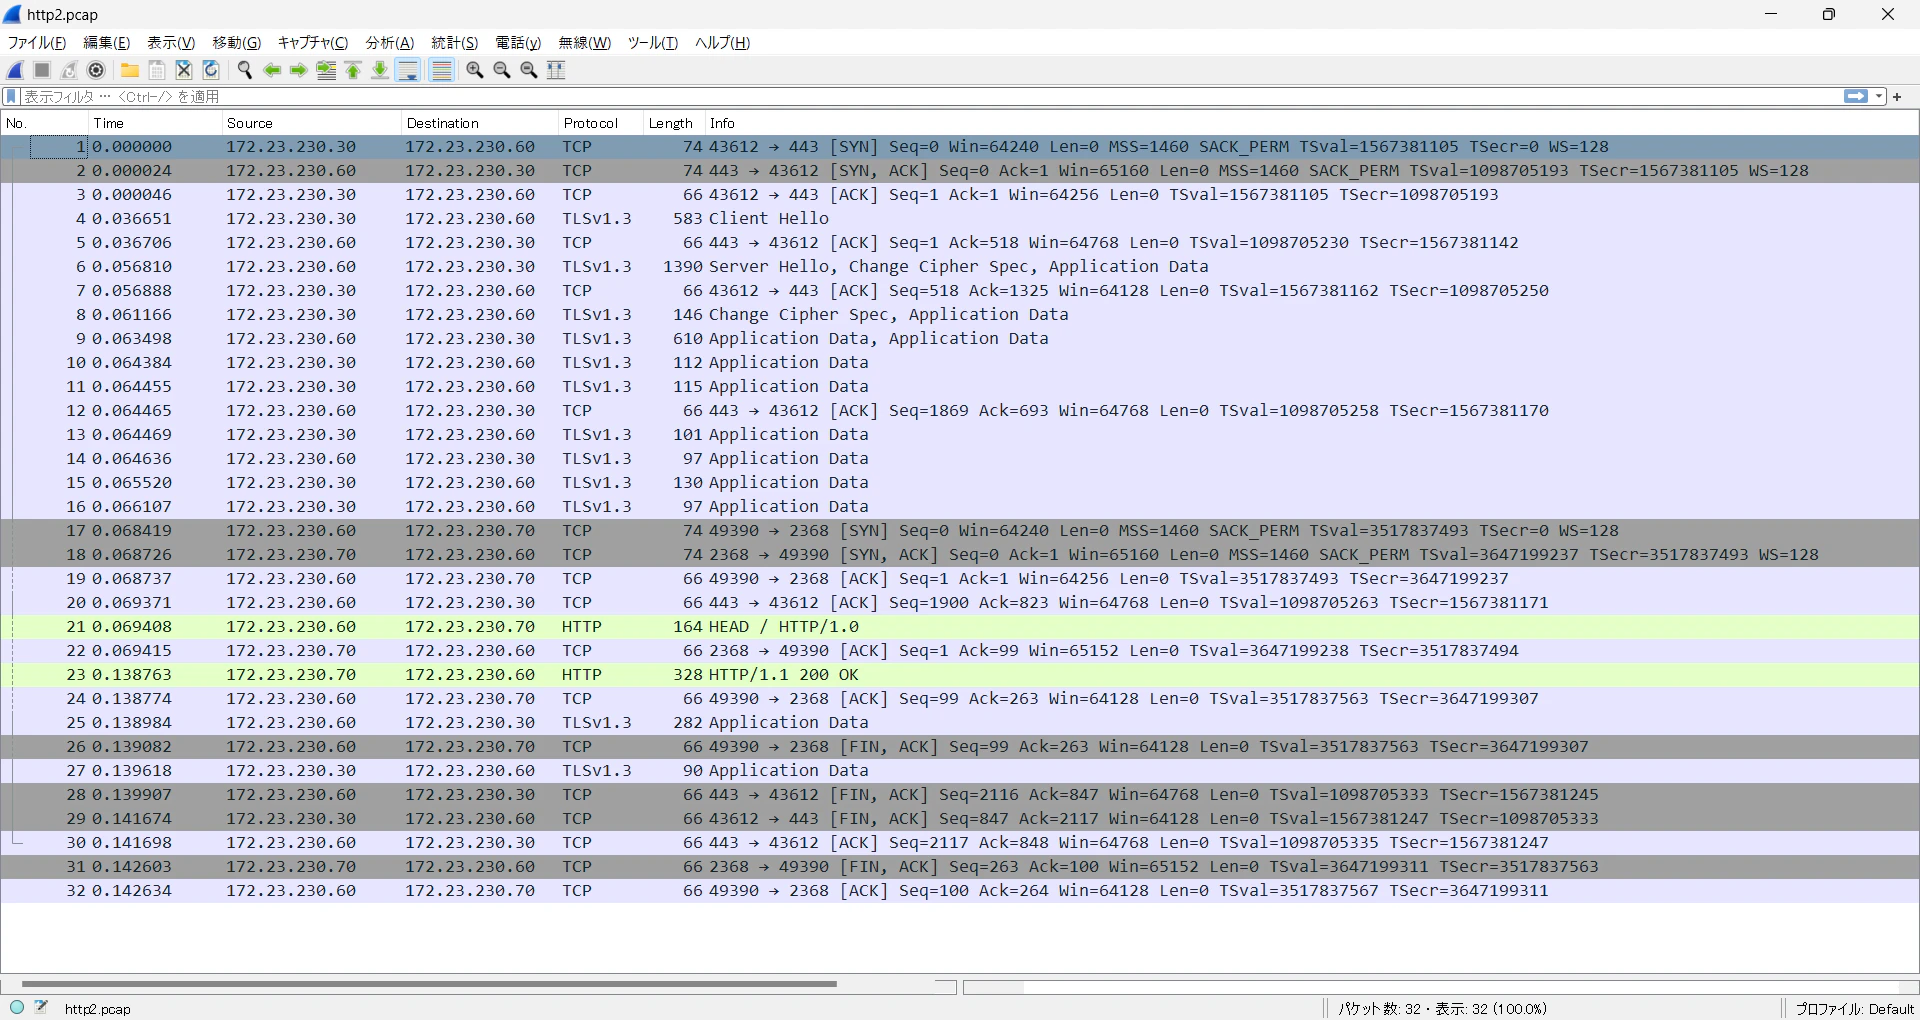Reload the capture file from the toolbar
1920x1020 pixels.
point(211,70)
